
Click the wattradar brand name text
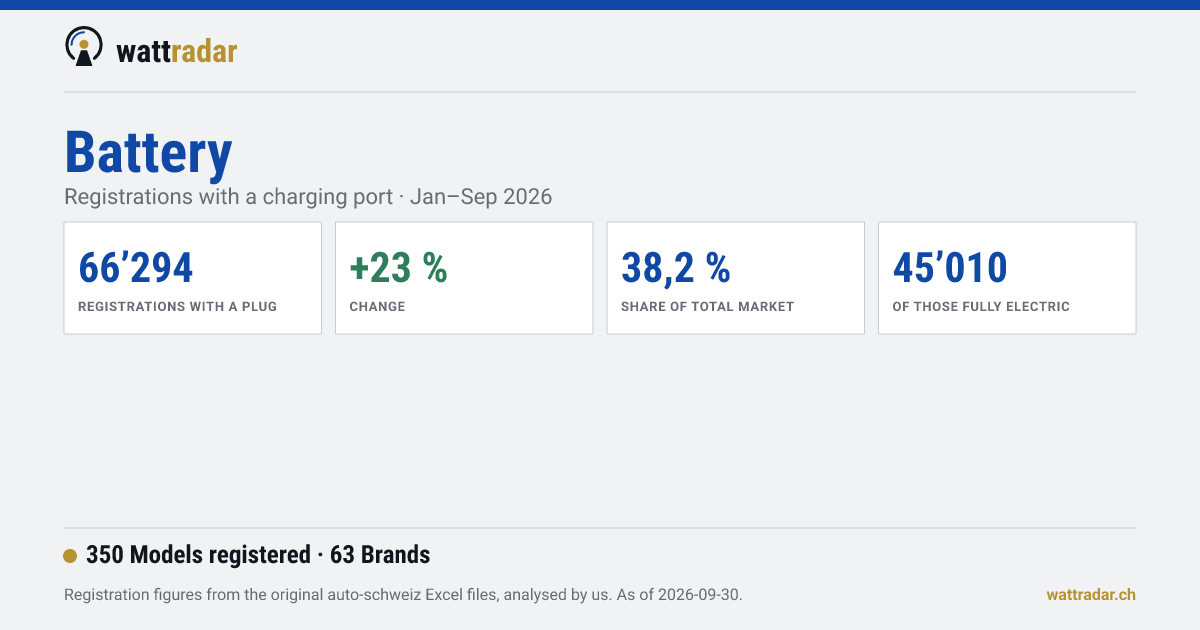click(x=177, y=51)
